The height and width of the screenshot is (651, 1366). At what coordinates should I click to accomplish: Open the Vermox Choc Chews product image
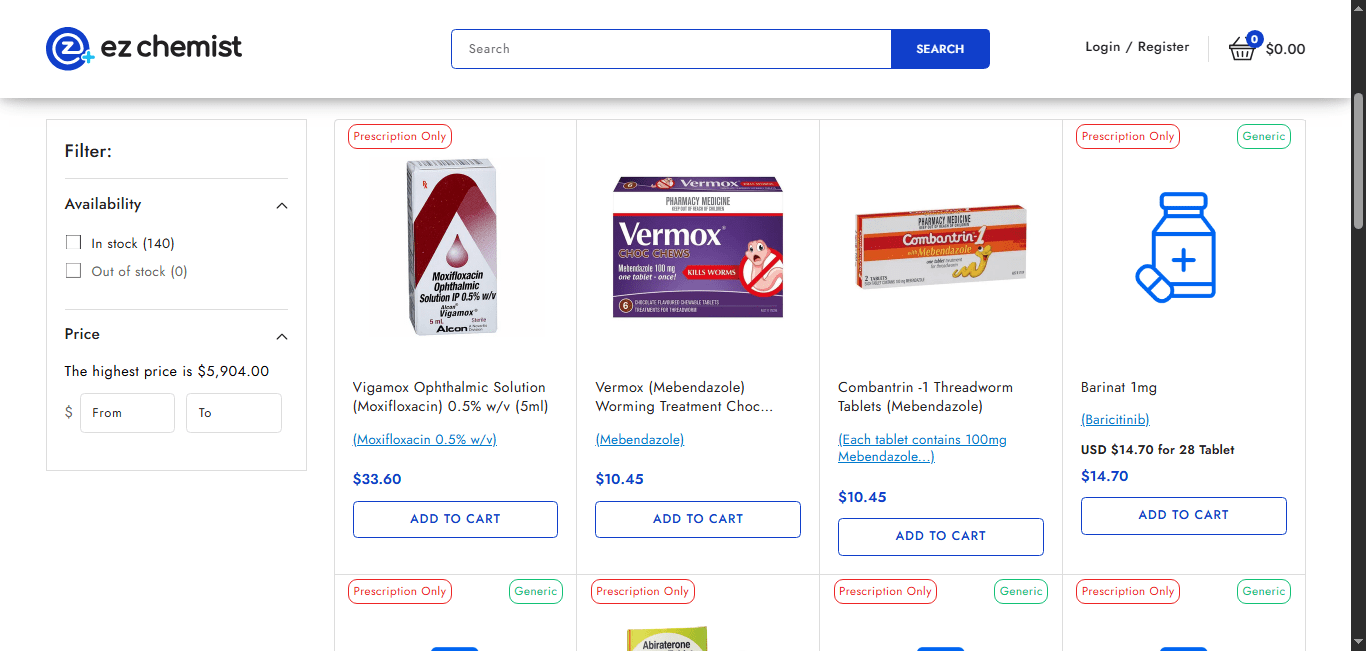pyautogui.click(x=698, y=247)
